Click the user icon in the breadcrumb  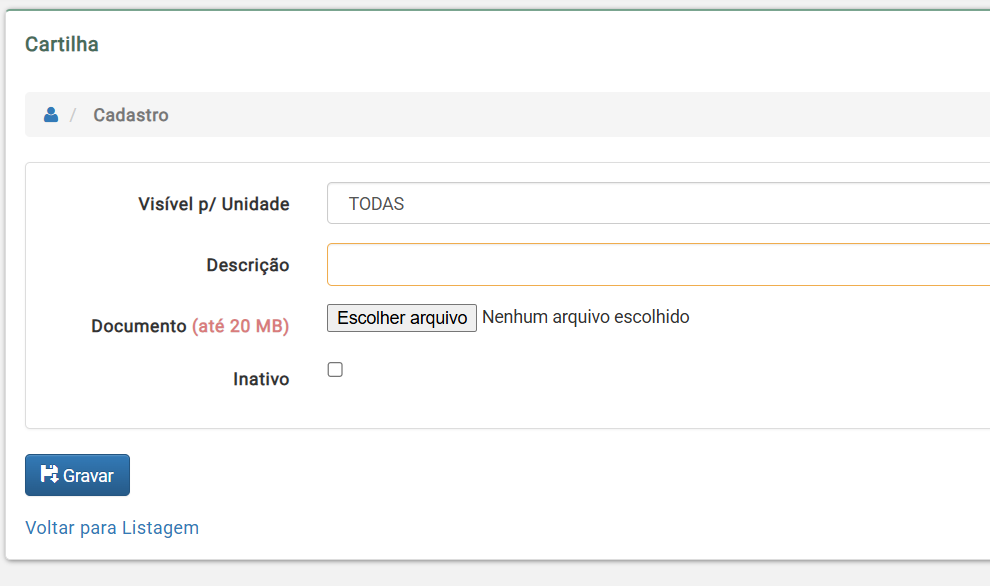(x=51, y=114)
